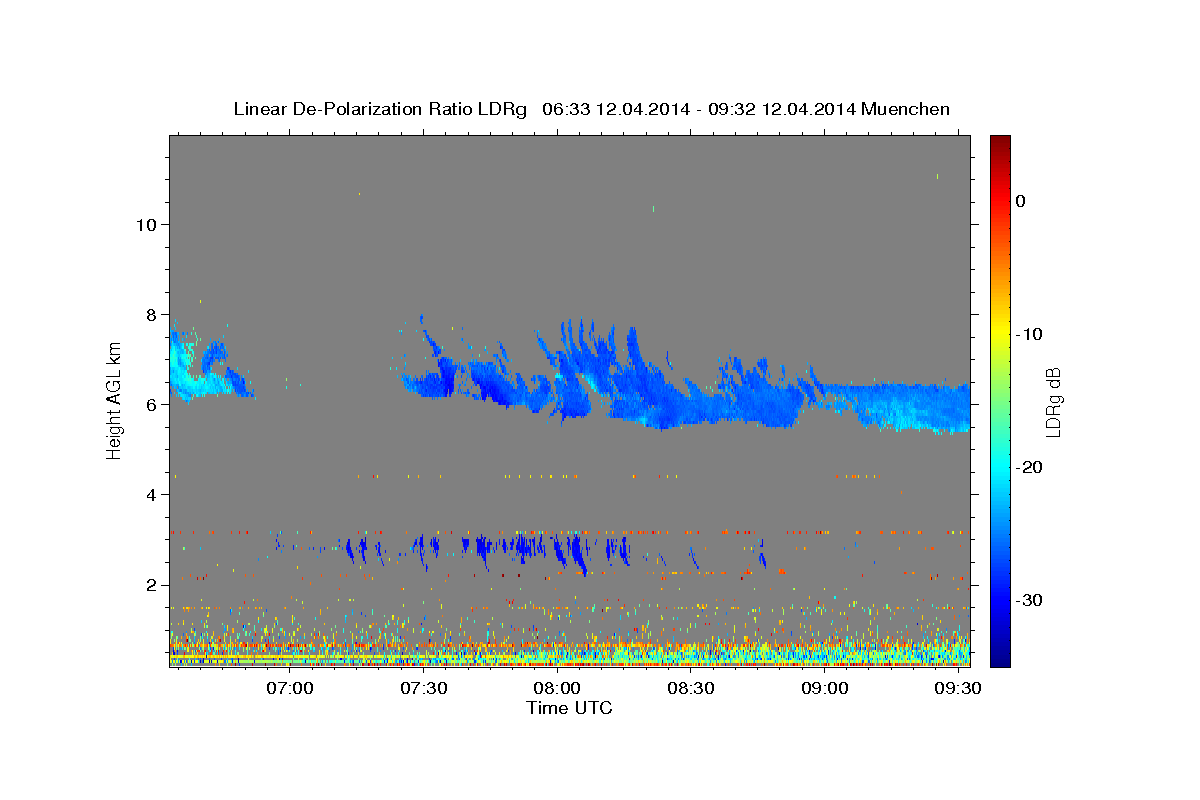Click the height tick label 6
Screen dimensions: 1200x800
[x=151, y=404]
